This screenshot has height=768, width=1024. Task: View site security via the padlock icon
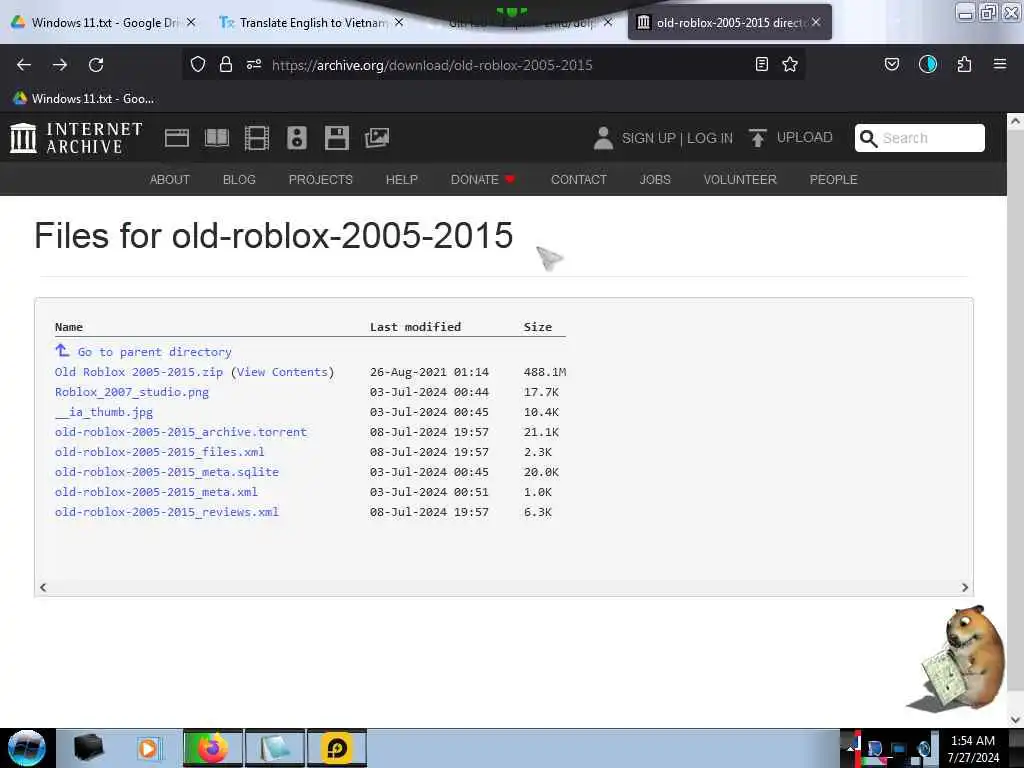[x=226, y=64]
